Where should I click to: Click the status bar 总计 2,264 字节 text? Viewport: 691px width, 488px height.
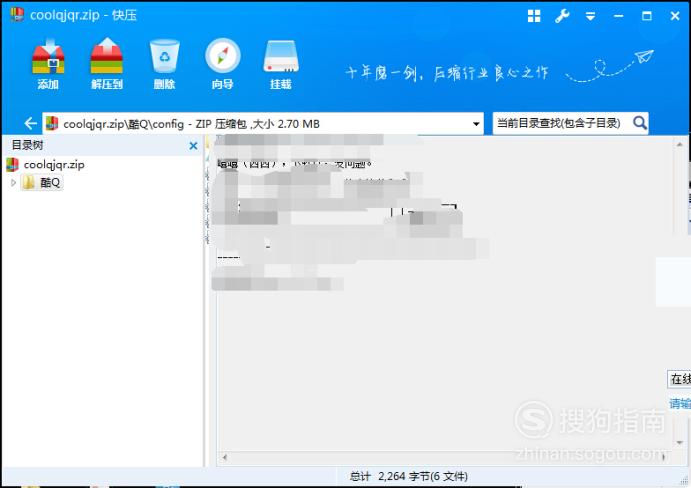point(409,476)
